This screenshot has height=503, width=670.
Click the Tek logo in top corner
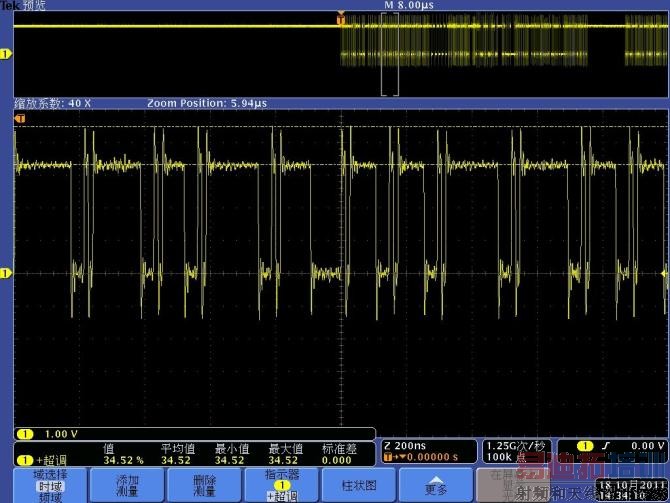11,6
